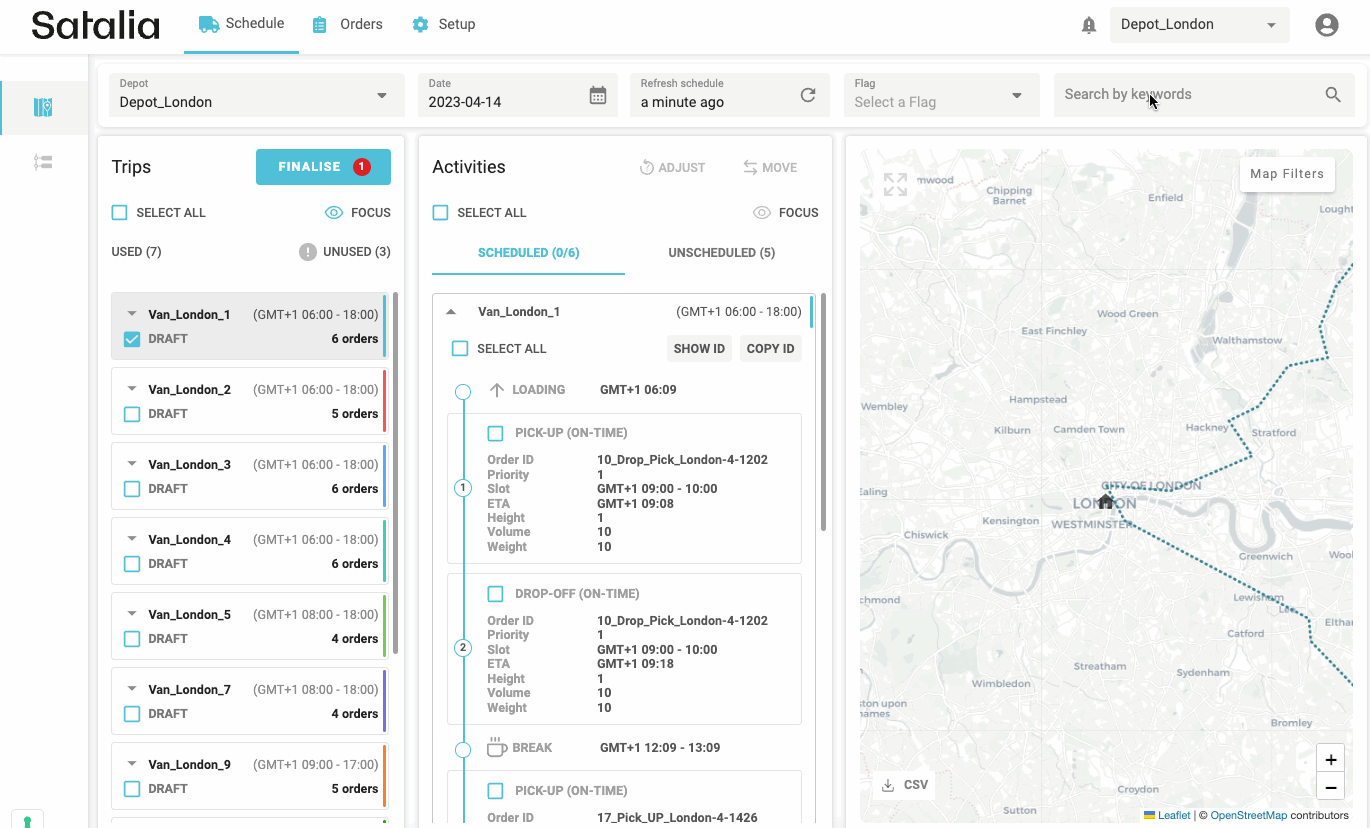Click the Finalise button

click(322, 167)
